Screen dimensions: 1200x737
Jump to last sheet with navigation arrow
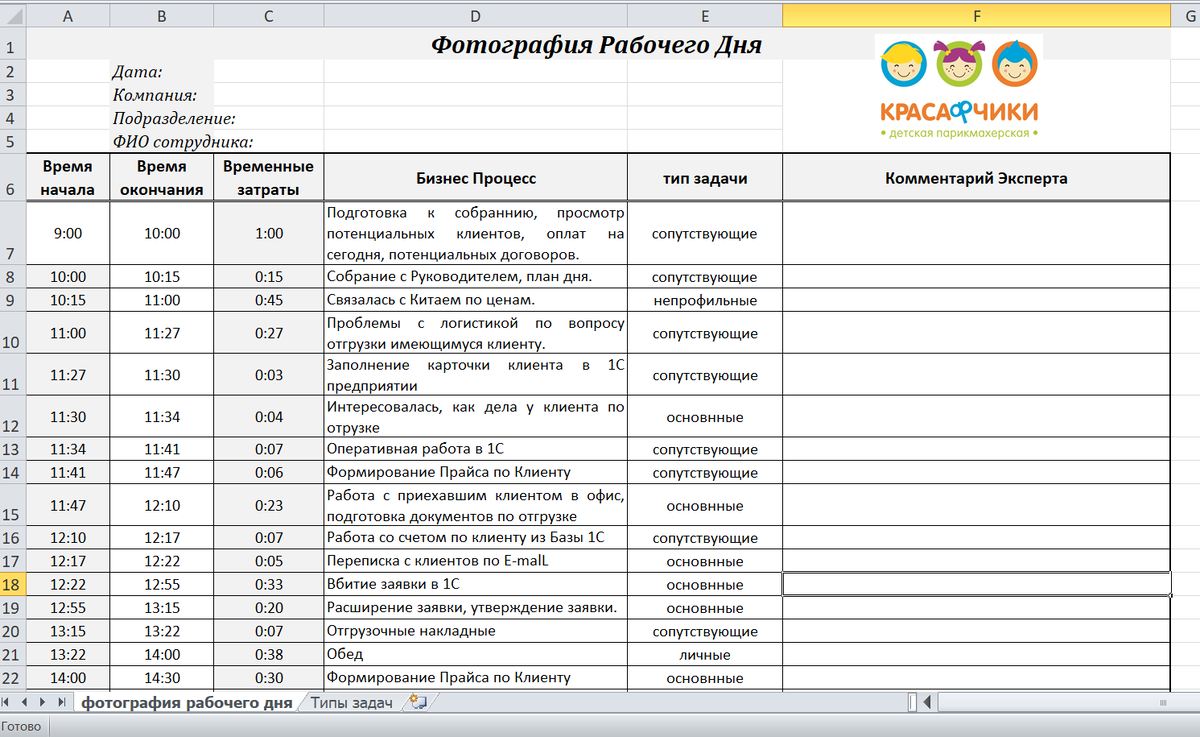(x=60, y=703)
